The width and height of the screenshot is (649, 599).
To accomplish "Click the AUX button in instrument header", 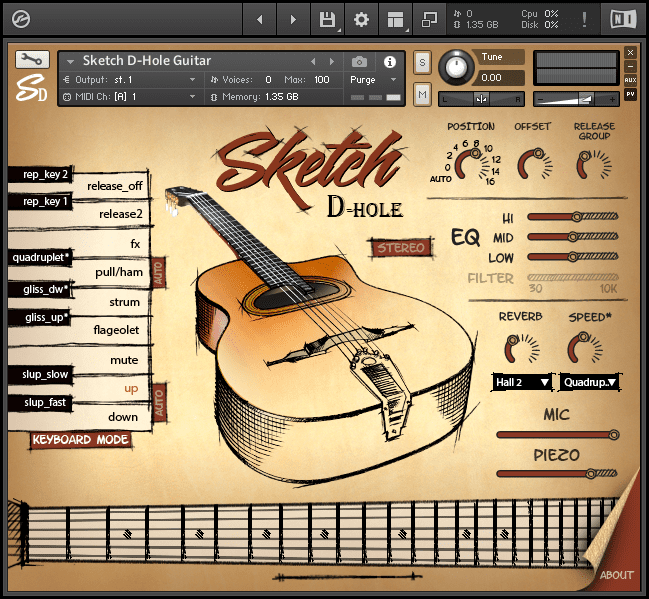I will pos(630,80).
